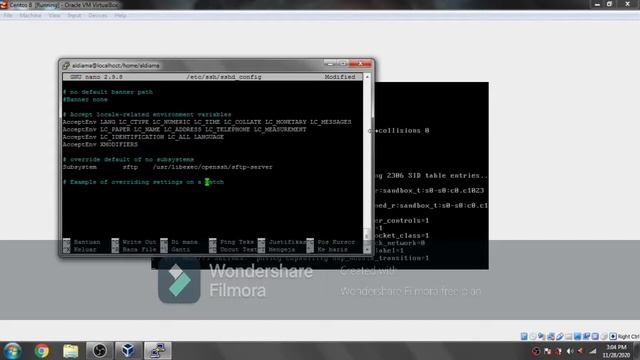The width and height of the screenshot is (640, 360).
Task: Click the 'AcceptEnv LC_IDENTIFICATION LC_ALL LANGUAGE' line
Action: pyautogui.click(x=143, y=137)
